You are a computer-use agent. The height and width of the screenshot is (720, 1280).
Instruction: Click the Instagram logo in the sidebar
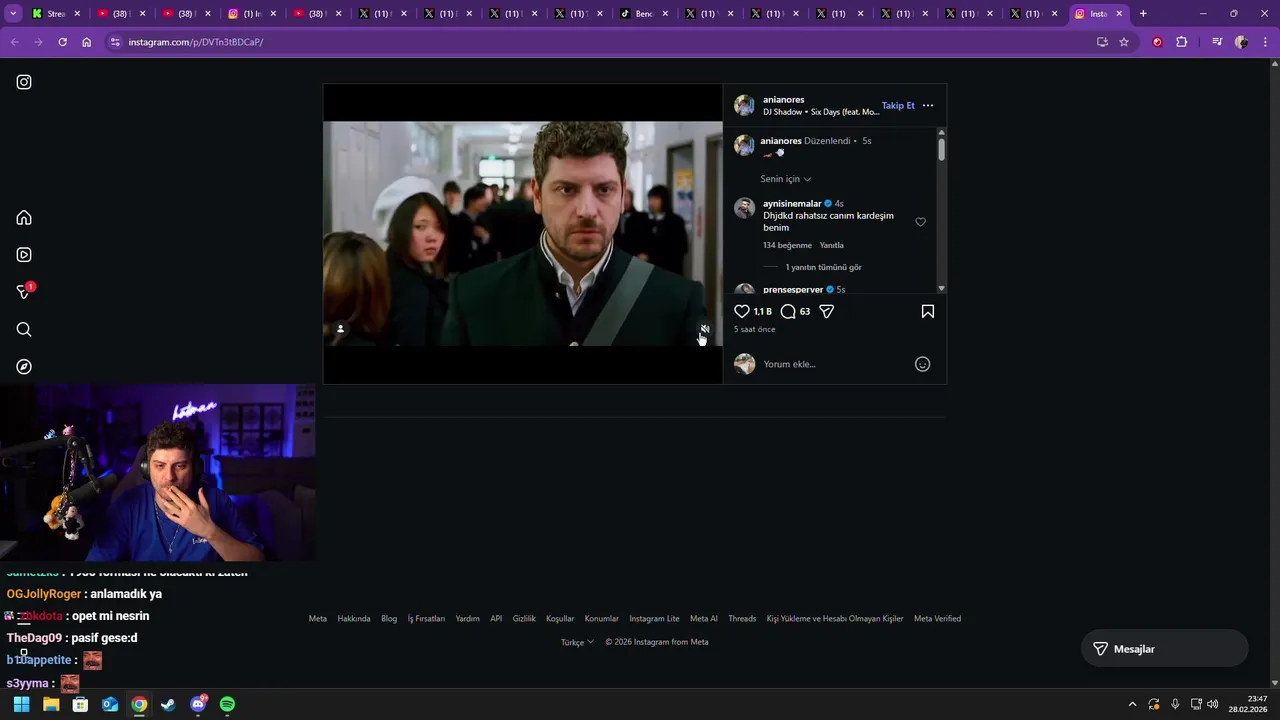[x=24, y=82]
